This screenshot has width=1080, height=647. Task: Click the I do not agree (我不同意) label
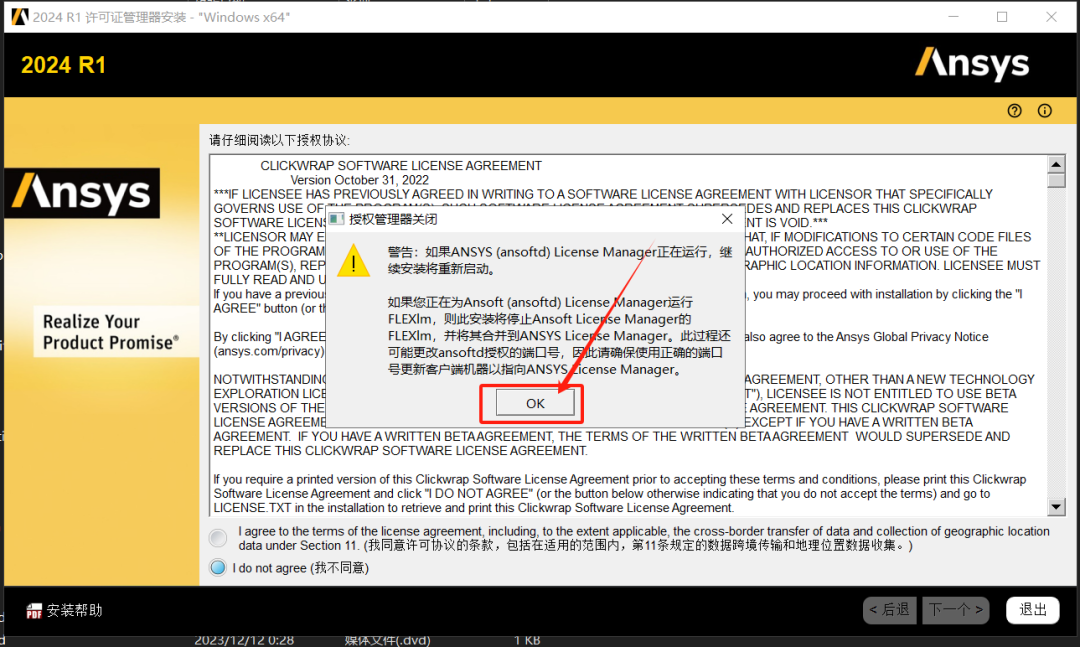300,568
